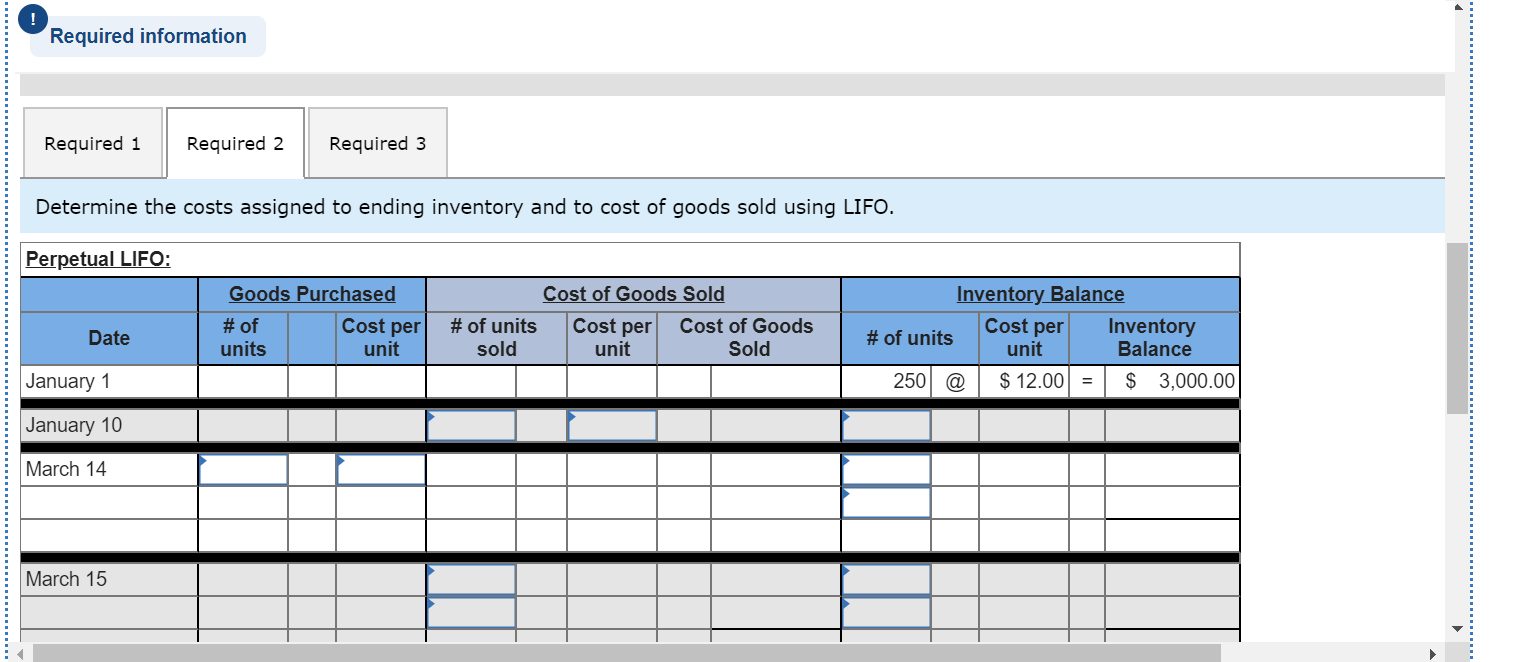This screenshot has height=662, width=1524.
Task: Click the second March 15 units sold cell
Action: pos(470,610)
